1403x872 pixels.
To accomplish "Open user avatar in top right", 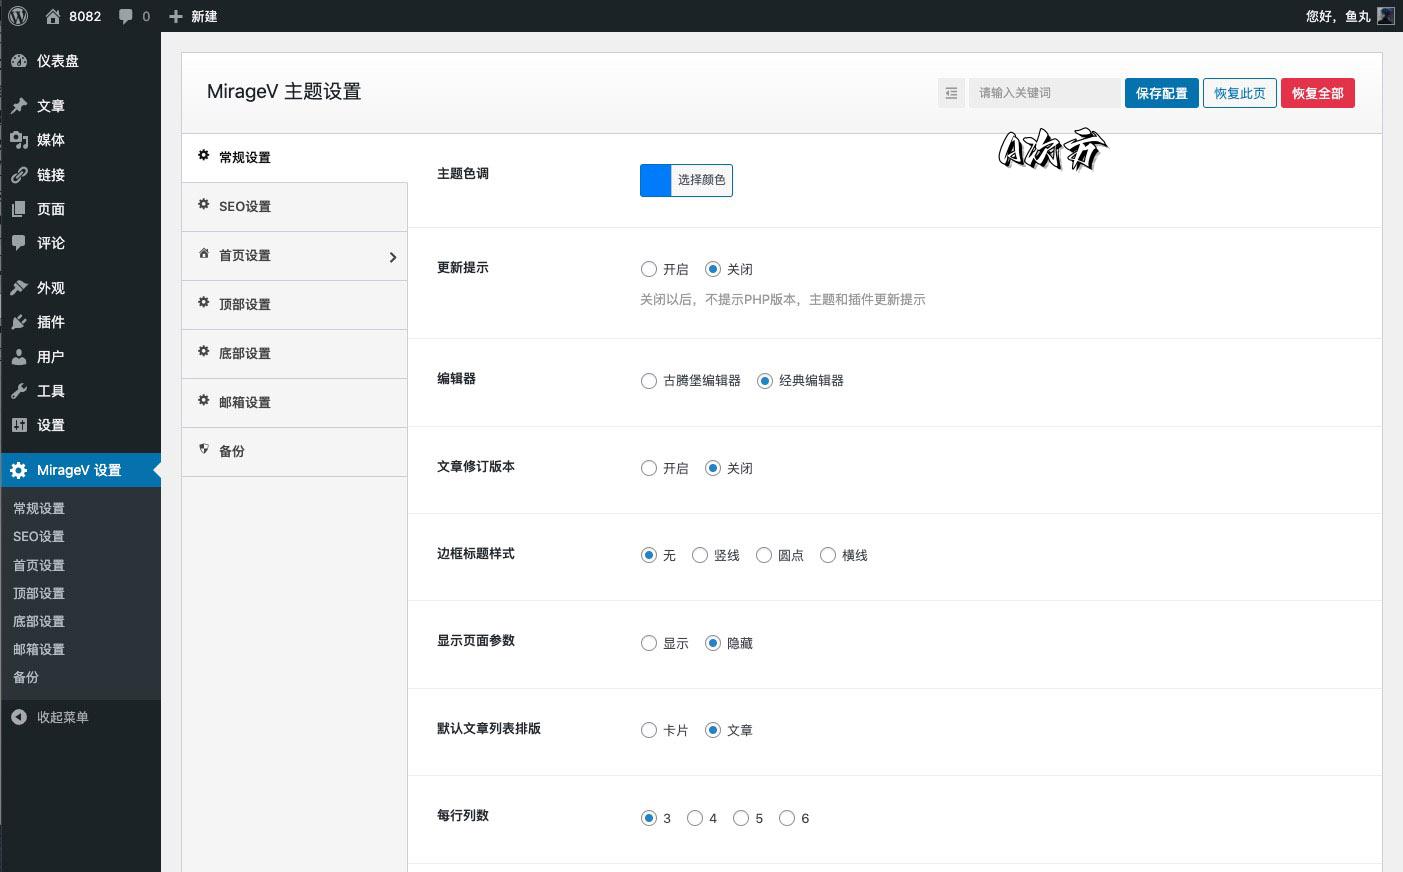I will 1385,16.
